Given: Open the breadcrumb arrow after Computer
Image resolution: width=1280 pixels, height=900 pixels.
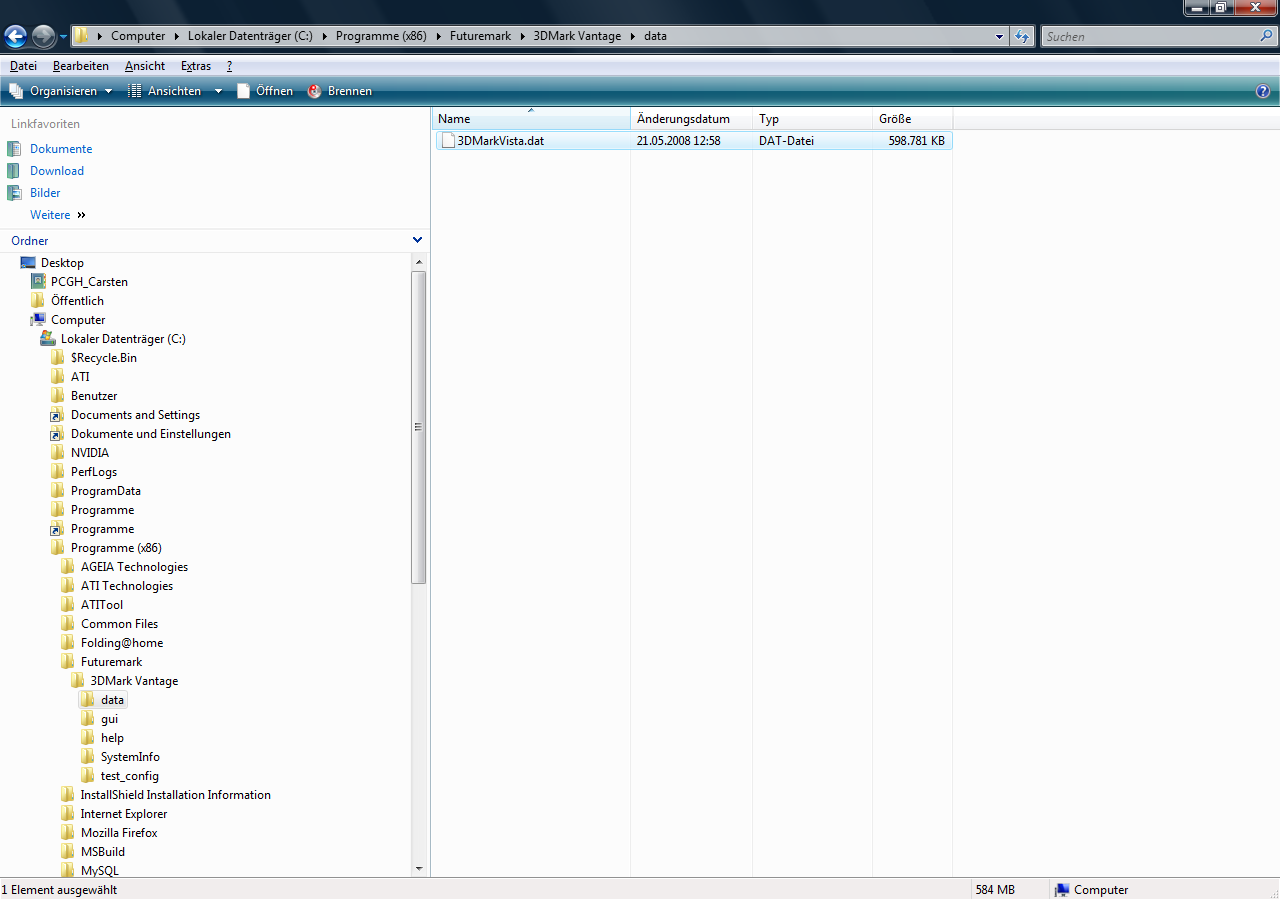Looking at the screenshot, I should [177, 36].
